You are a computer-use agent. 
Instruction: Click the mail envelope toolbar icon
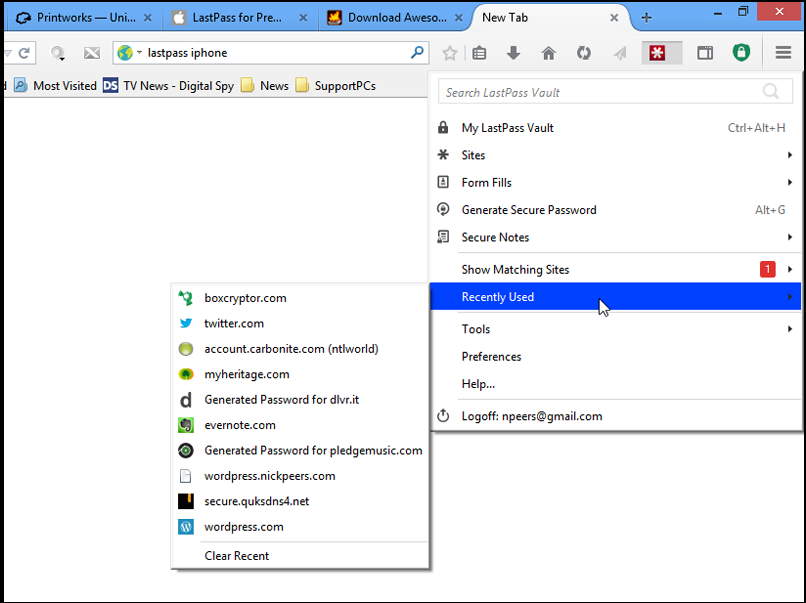pyautogui.click(x=92, y=53)
